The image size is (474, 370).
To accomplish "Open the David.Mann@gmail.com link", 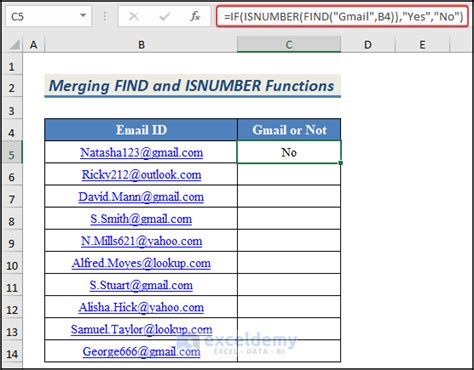I will [x=141, y=197].
